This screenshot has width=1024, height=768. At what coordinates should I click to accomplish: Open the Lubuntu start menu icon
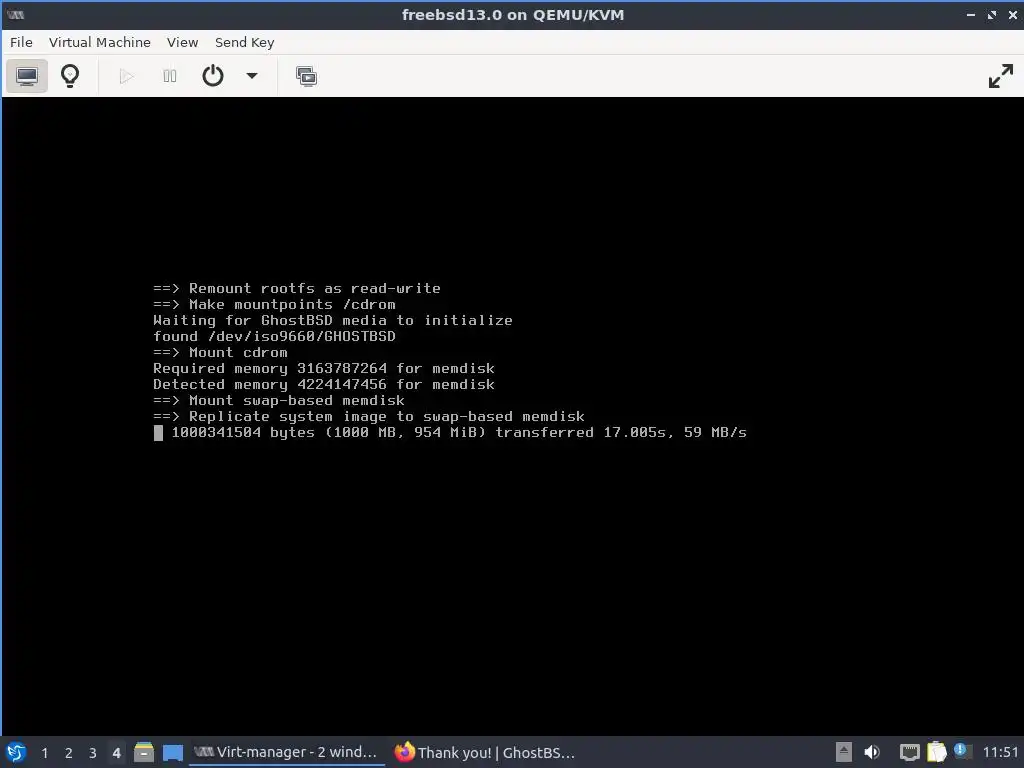click(x=16, y=752)
